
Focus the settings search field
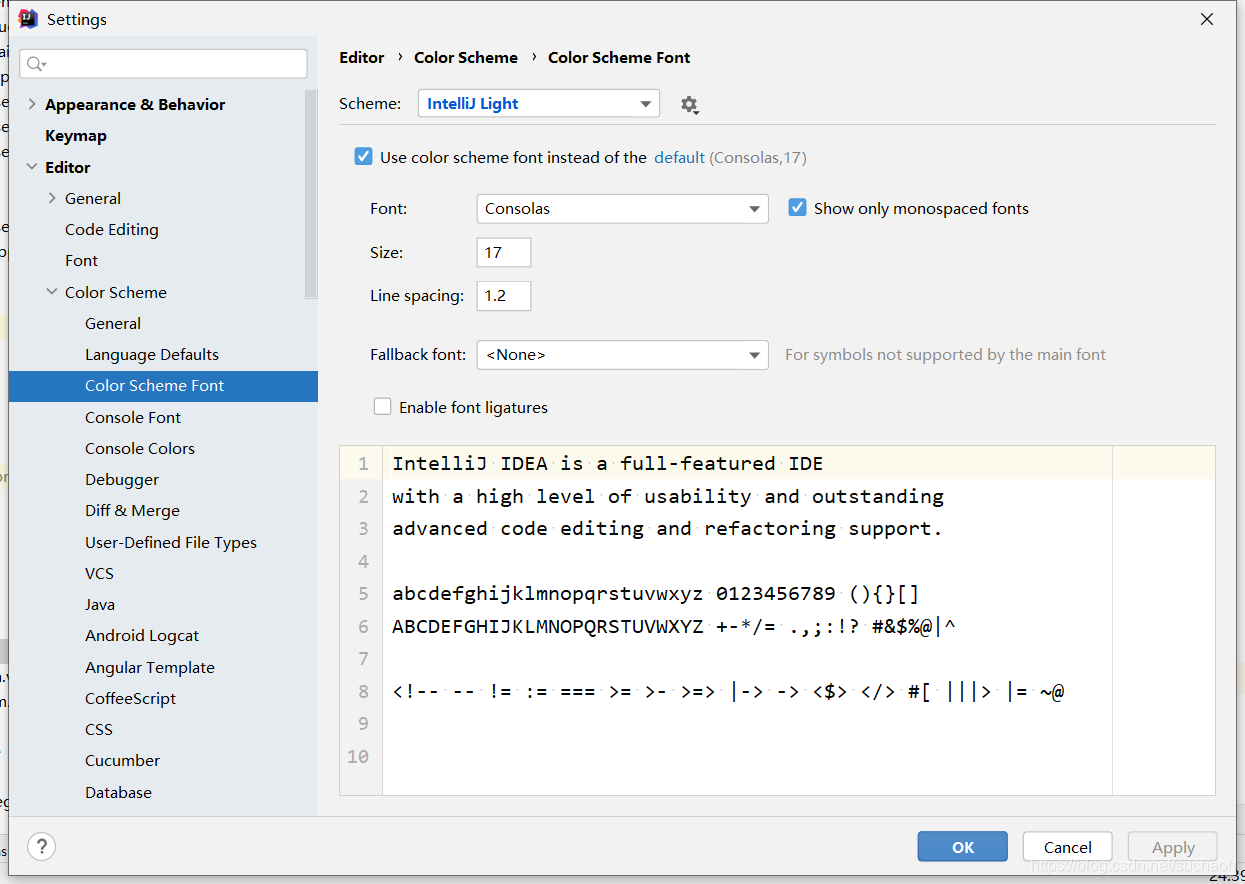pyautogui.click(x=163, y=64)
